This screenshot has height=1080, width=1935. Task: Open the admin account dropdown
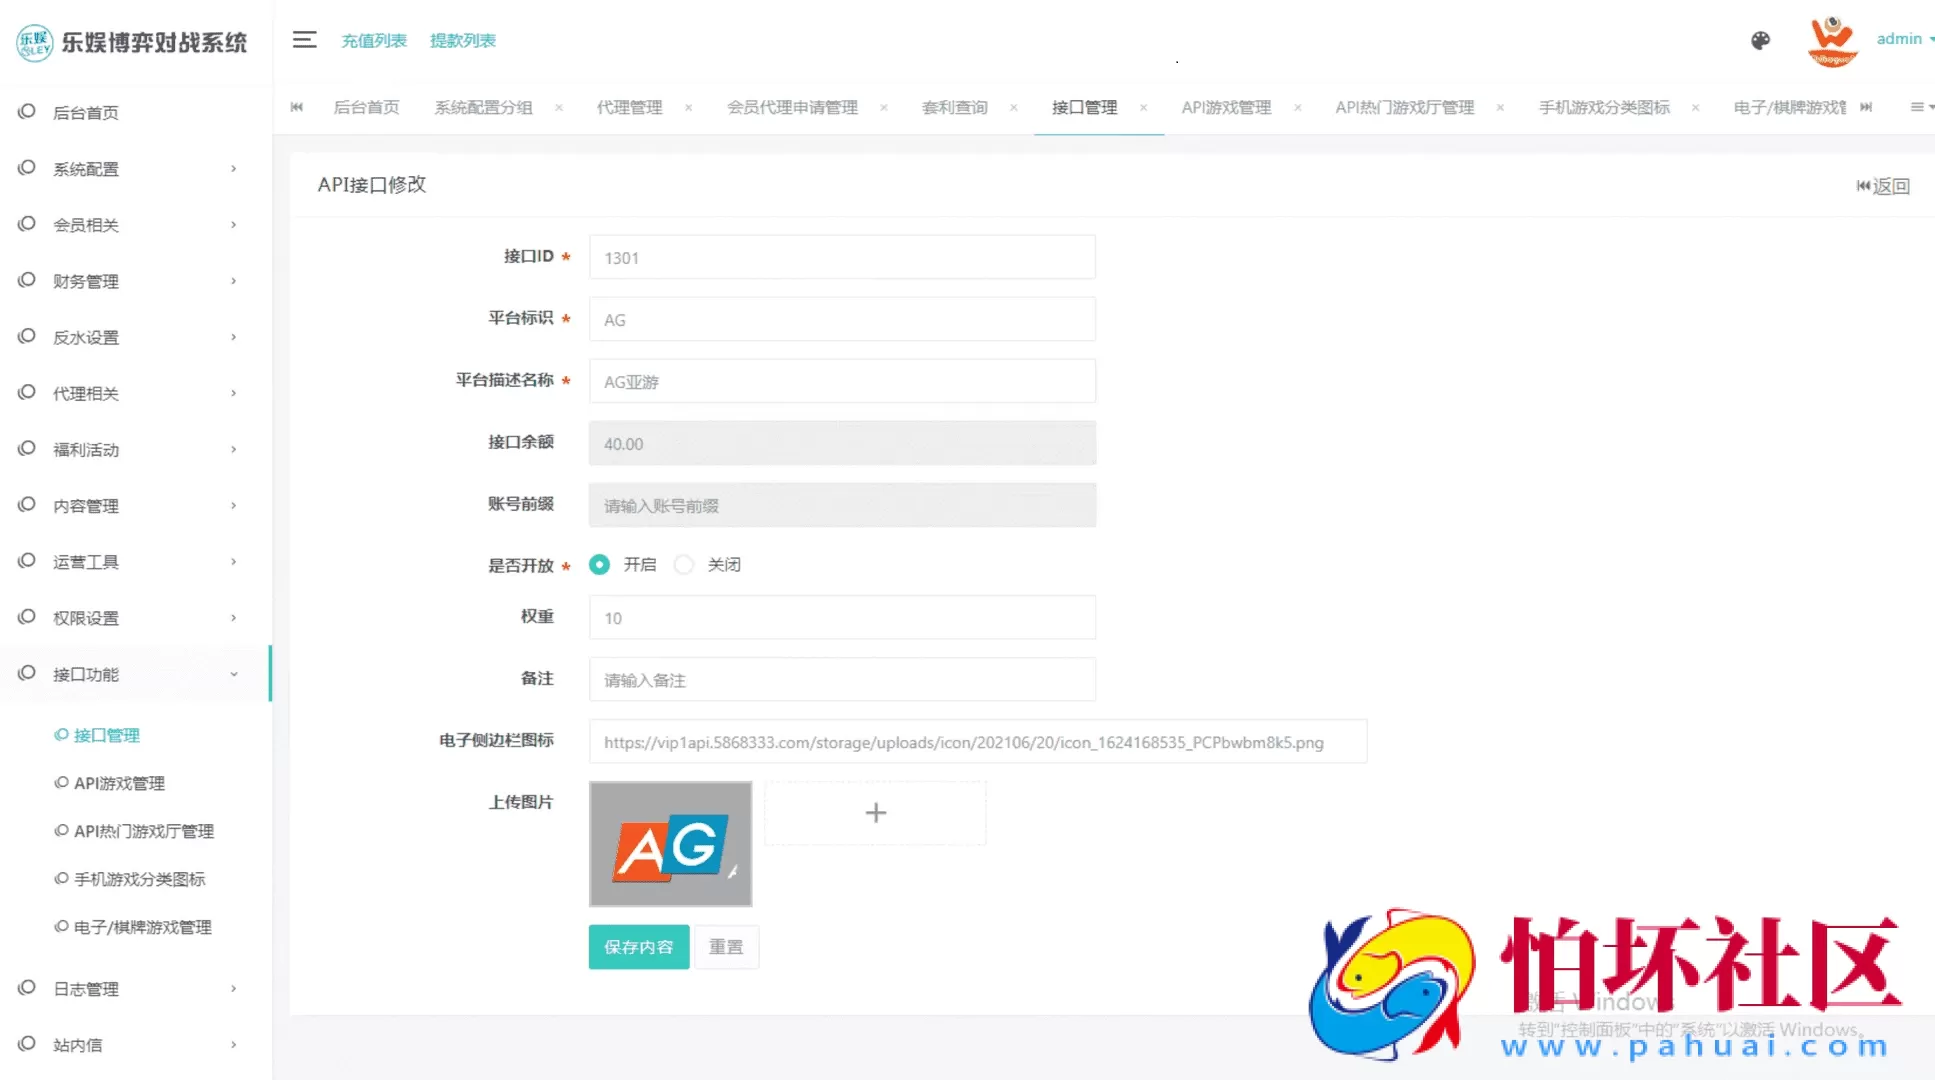coord(1902,39)
